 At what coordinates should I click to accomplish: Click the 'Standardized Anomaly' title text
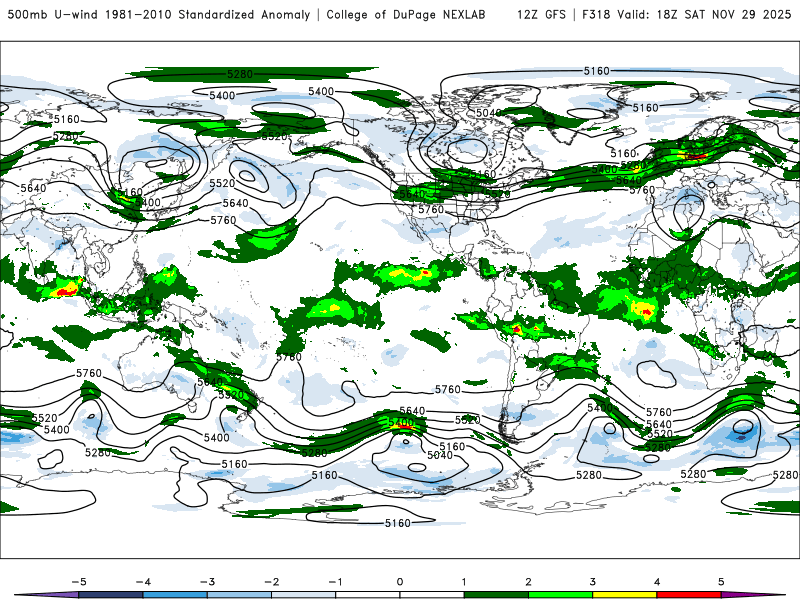click(x=244, y=14)
